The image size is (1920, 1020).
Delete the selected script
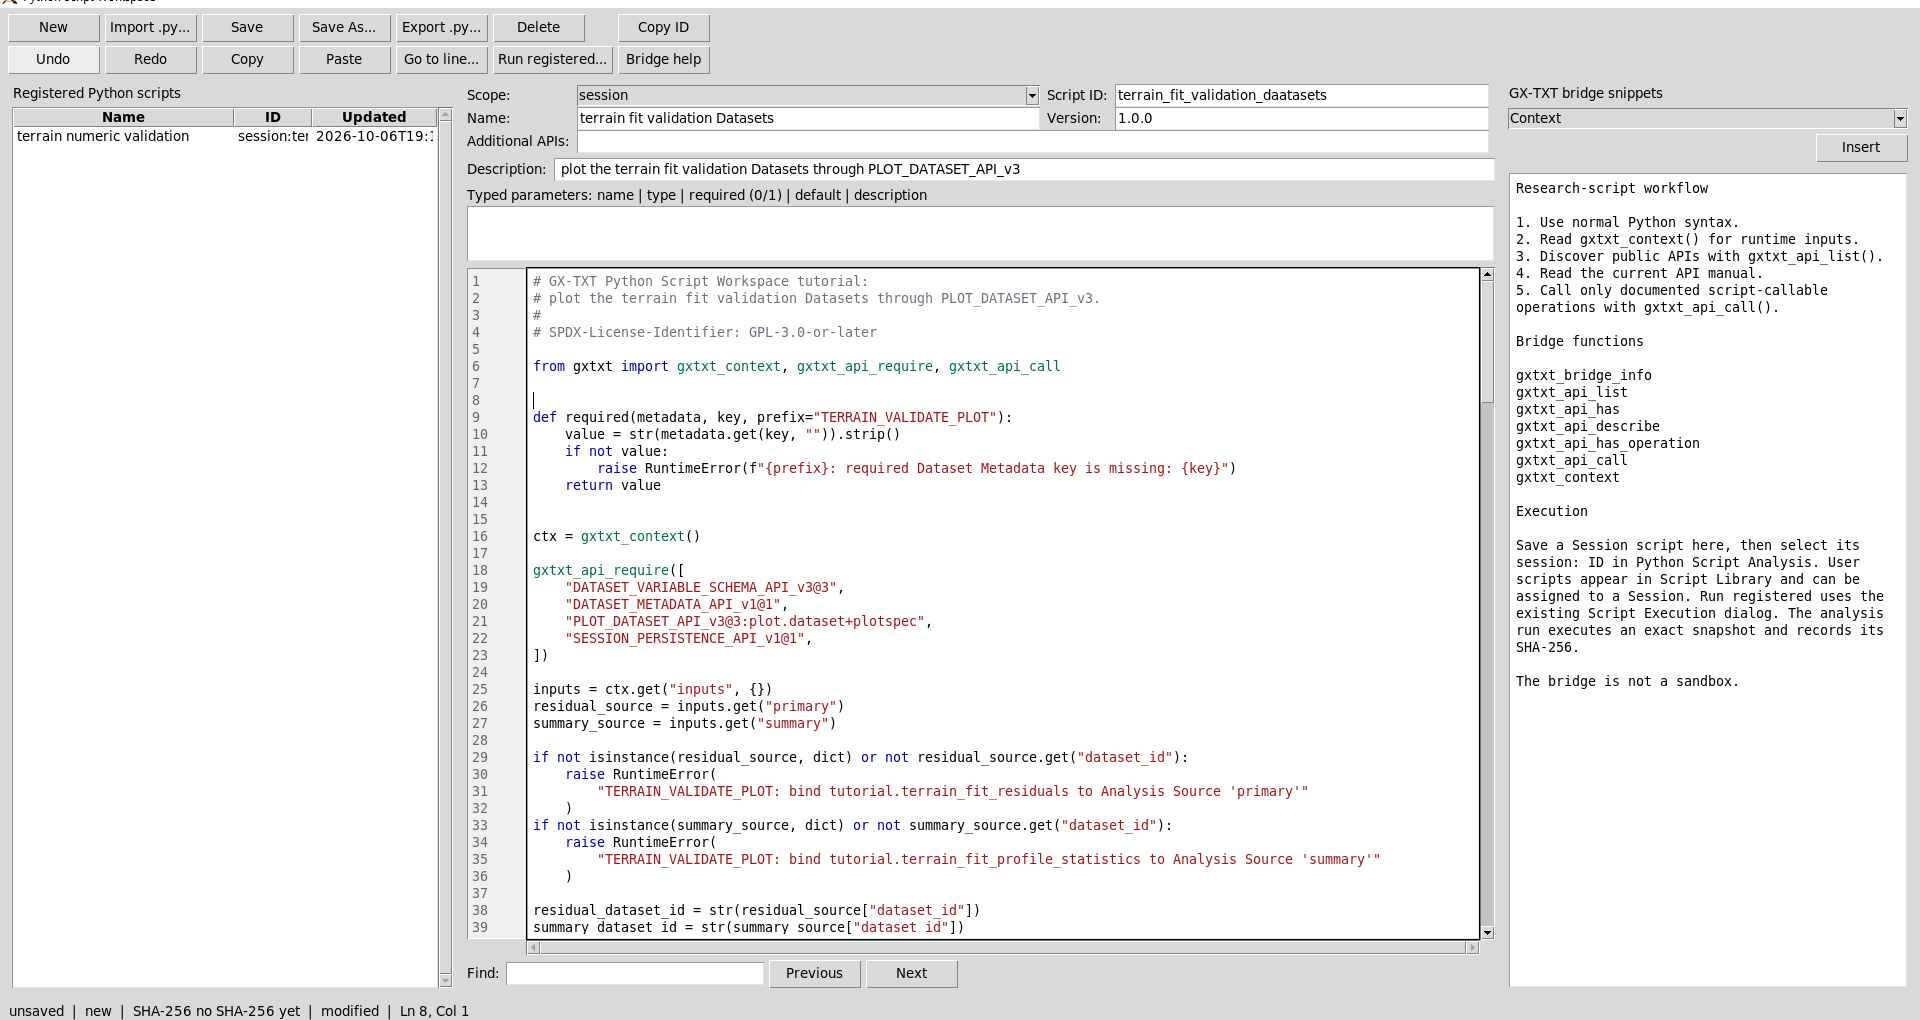click(539, 28)
